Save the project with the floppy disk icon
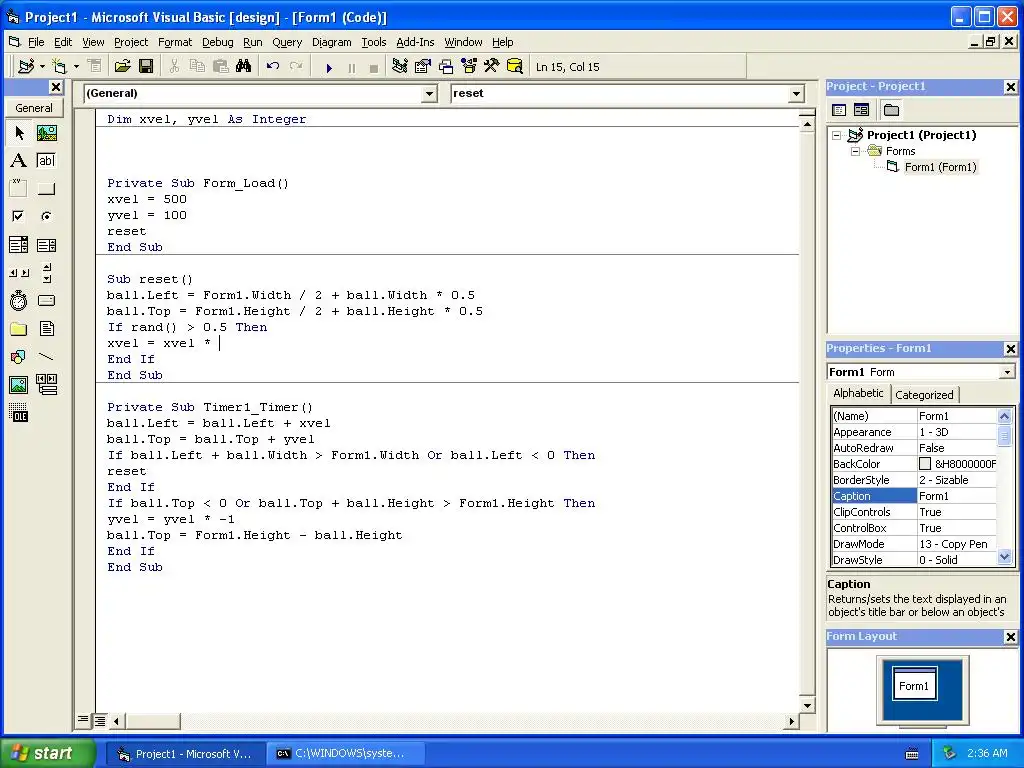The height and width of the screenshot is (768, 1024). [146, 66]
